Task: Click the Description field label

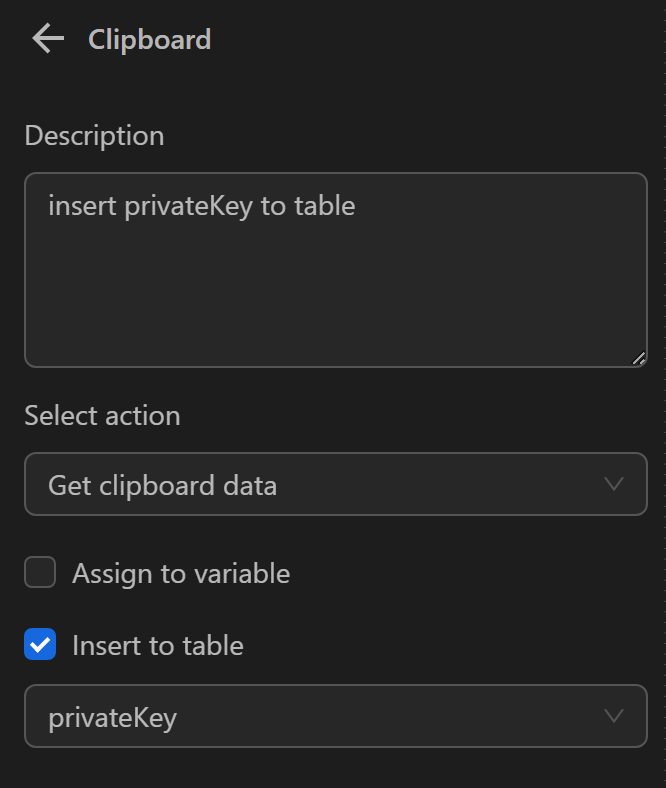Action: click(94, 135)
